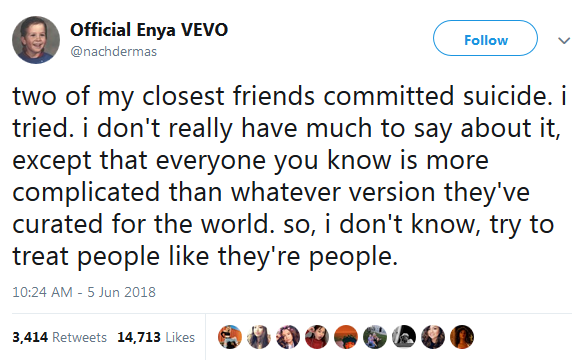Open the sixth liker avatar sitting on grass
Viewport: 583px width, 360px height.
pyautogui.click(x=375, y=337)
